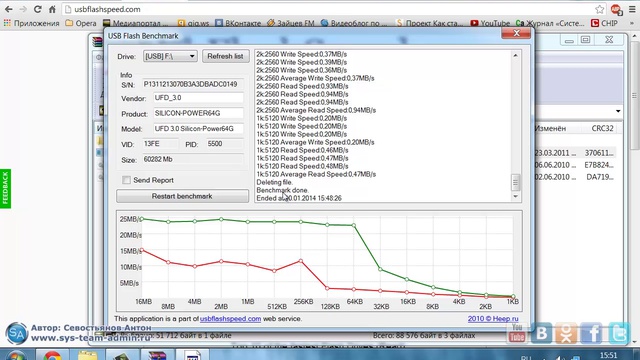Image resolution: width=640 pixels, height=360 pixels.
Task: Click the Odnoklassniki social icon
Action: click(566, 333)
